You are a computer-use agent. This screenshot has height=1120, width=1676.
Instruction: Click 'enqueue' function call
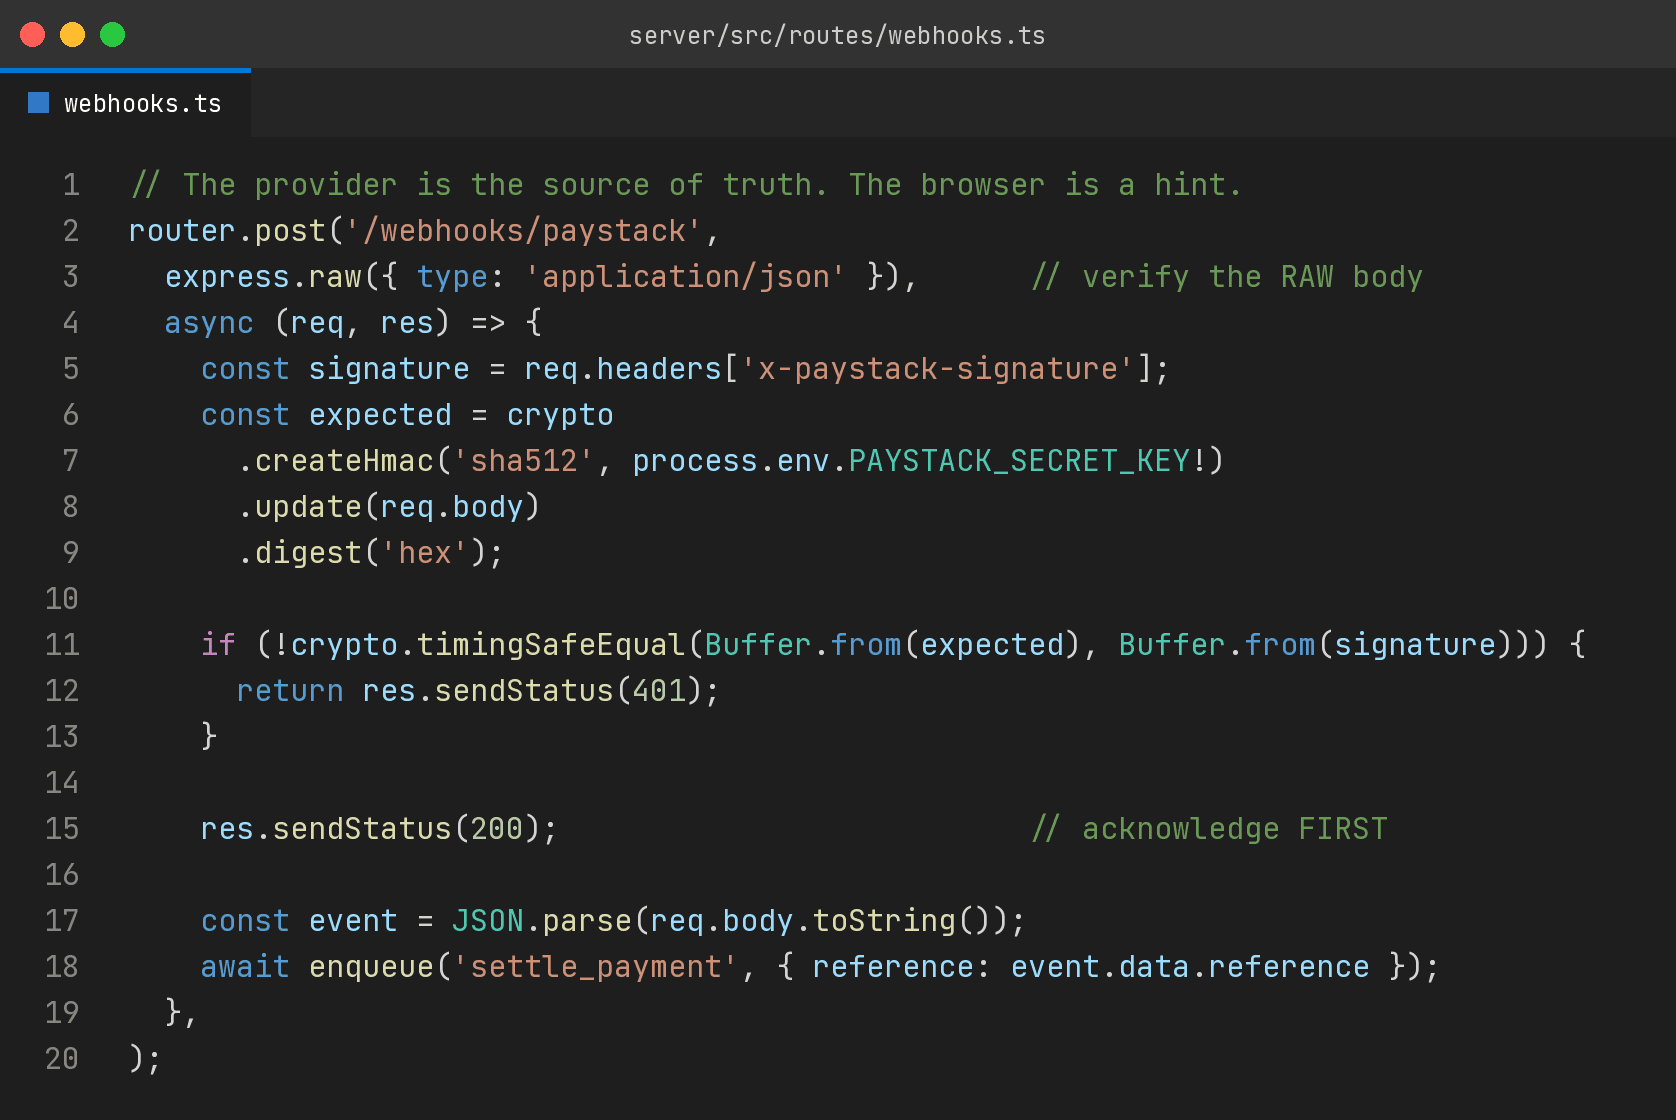pos(371,967)
